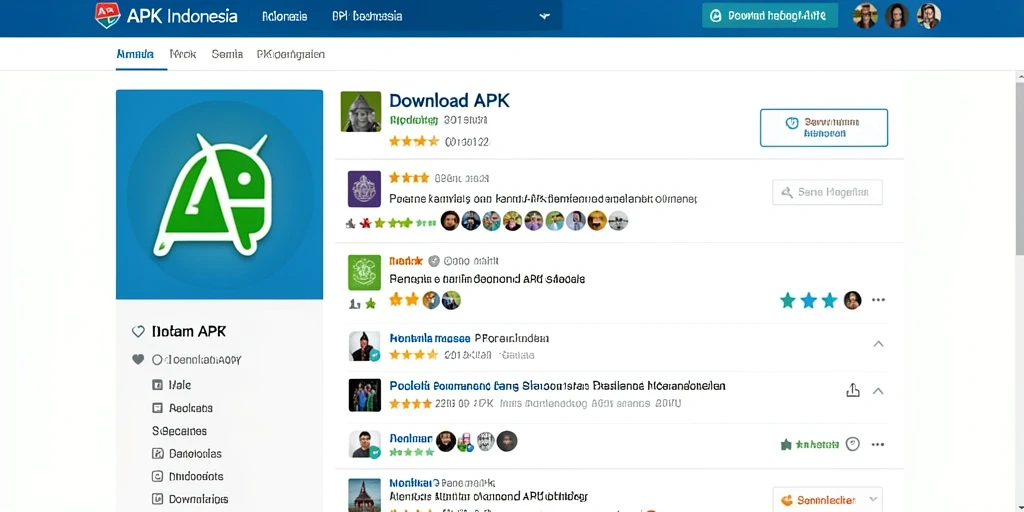Open the Download APK title link
Viewport: 1024px width, 512px height.
coord(449,101)
